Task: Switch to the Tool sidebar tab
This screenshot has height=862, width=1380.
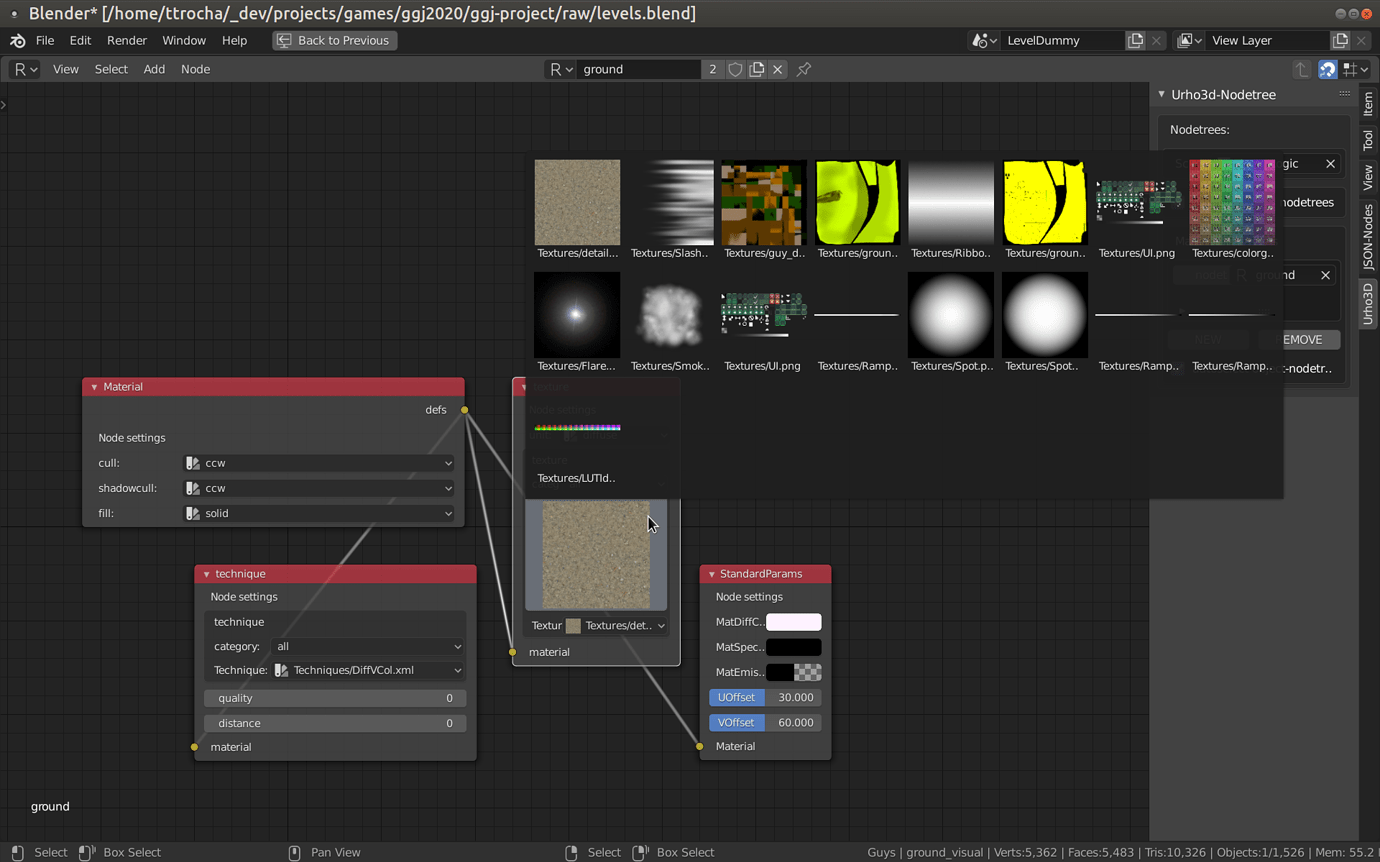Action: click(x=1368, y=140)
